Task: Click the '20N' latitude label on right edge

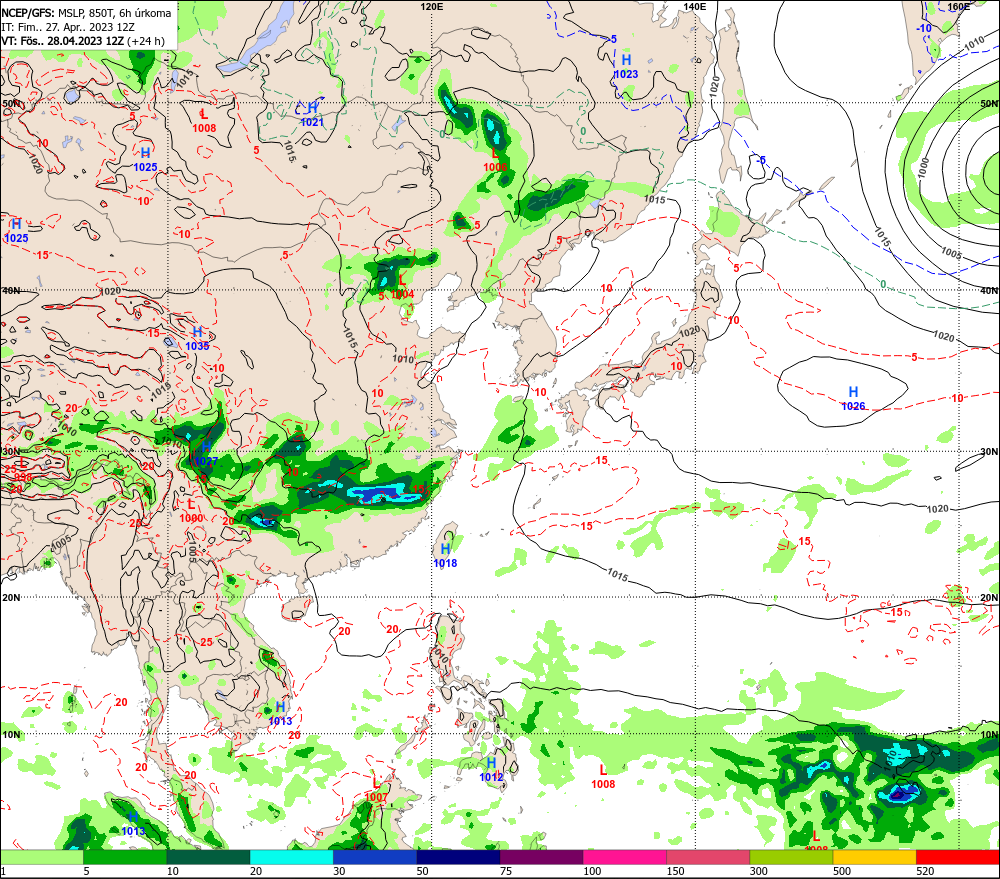Action: tap(989, 598)
